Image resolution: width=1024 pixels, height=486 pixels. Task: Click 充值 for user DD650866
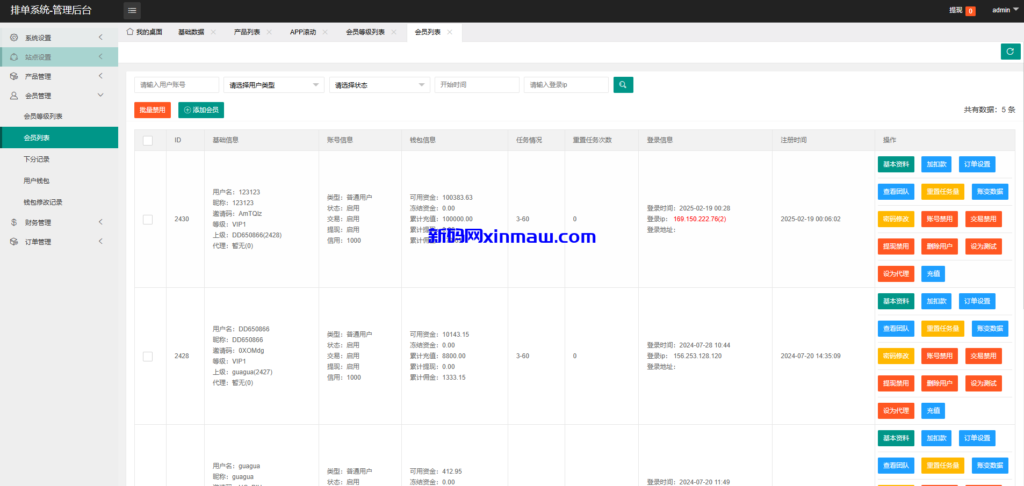933,411
